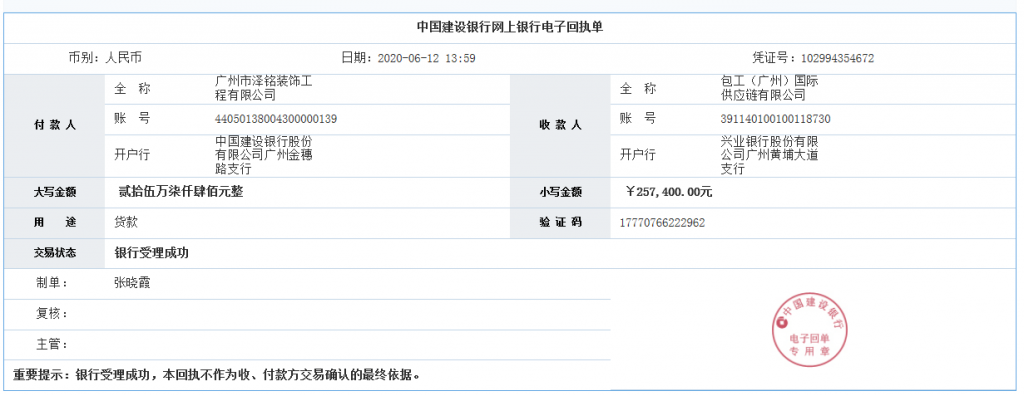Screen dimensions: 1024x396
Task: Click payer account 44050138004300000139
Action: (276, 119)
